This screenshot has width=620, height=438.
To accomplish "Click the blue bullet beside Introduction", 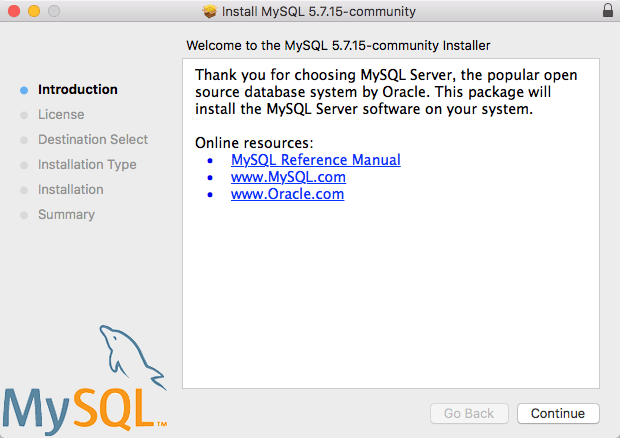I will click(x=24, y=90).
